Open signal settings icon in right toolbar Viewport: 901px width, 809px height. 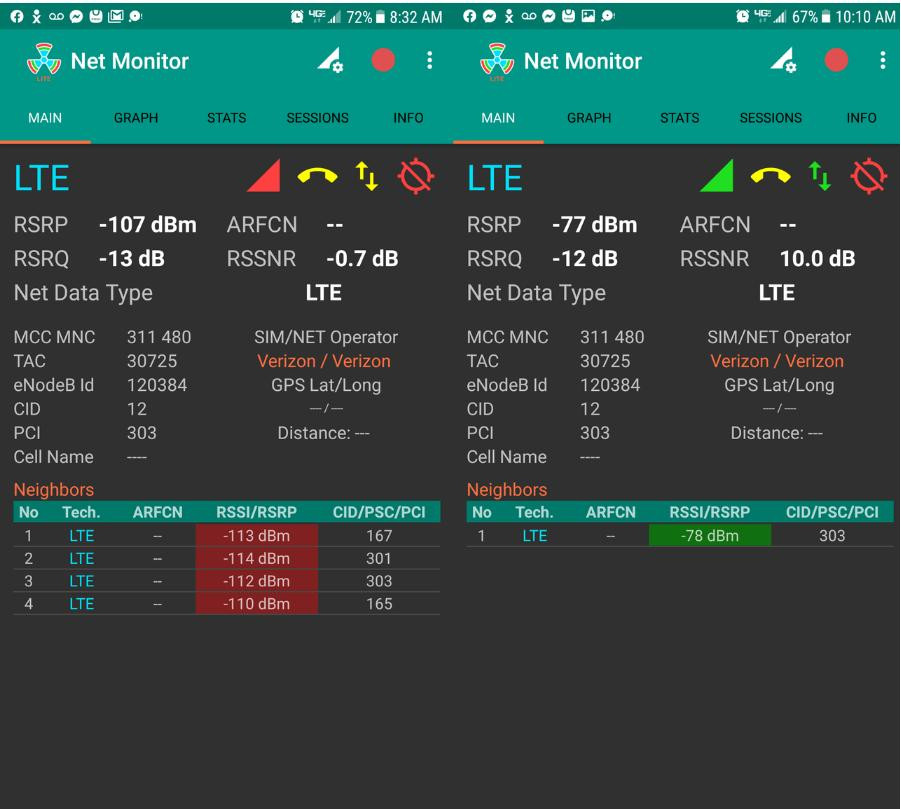click(784, 60)
